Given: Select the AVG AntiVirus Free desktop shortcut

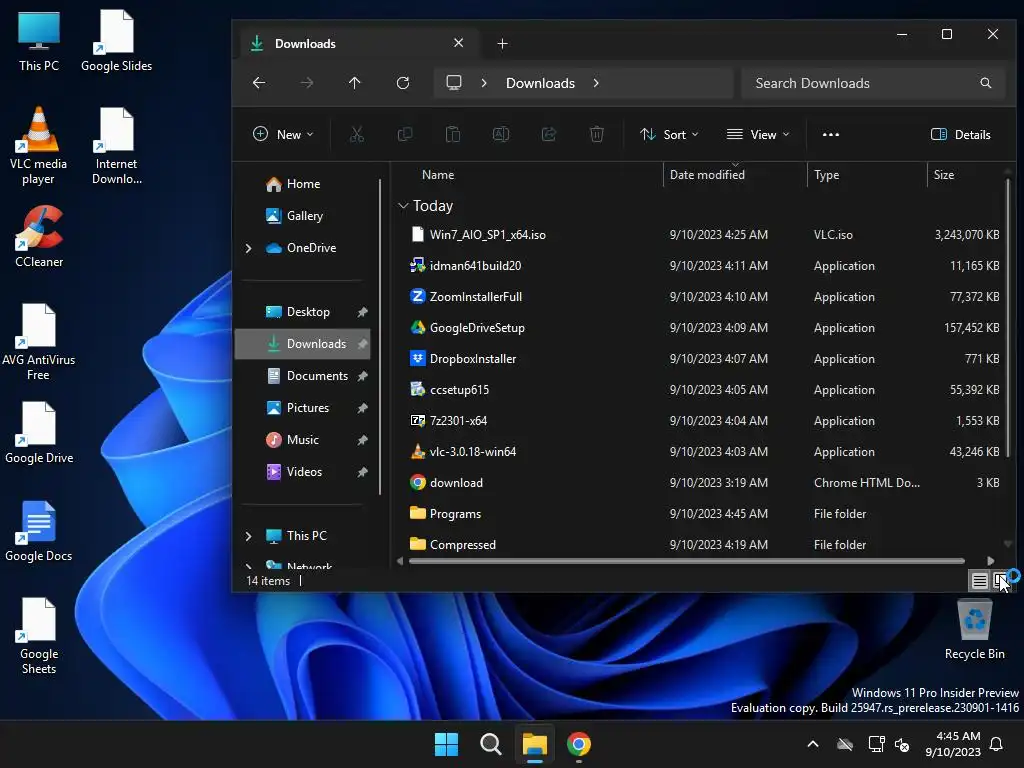Looking at the screenshot, I should [x=39, y=342].
